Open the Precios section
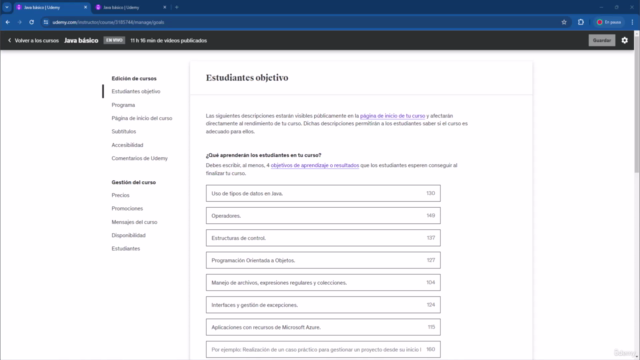Screen dimensions: 640x360 pos(120,195)
